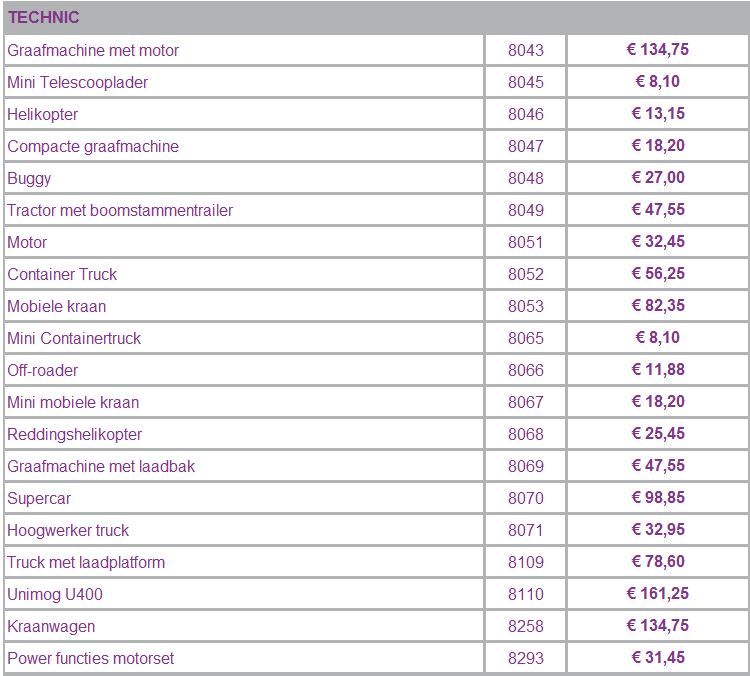750x676 pixels.
Task: Click price € 8,10 of Mini Containertruck
Action: point(658,338)
